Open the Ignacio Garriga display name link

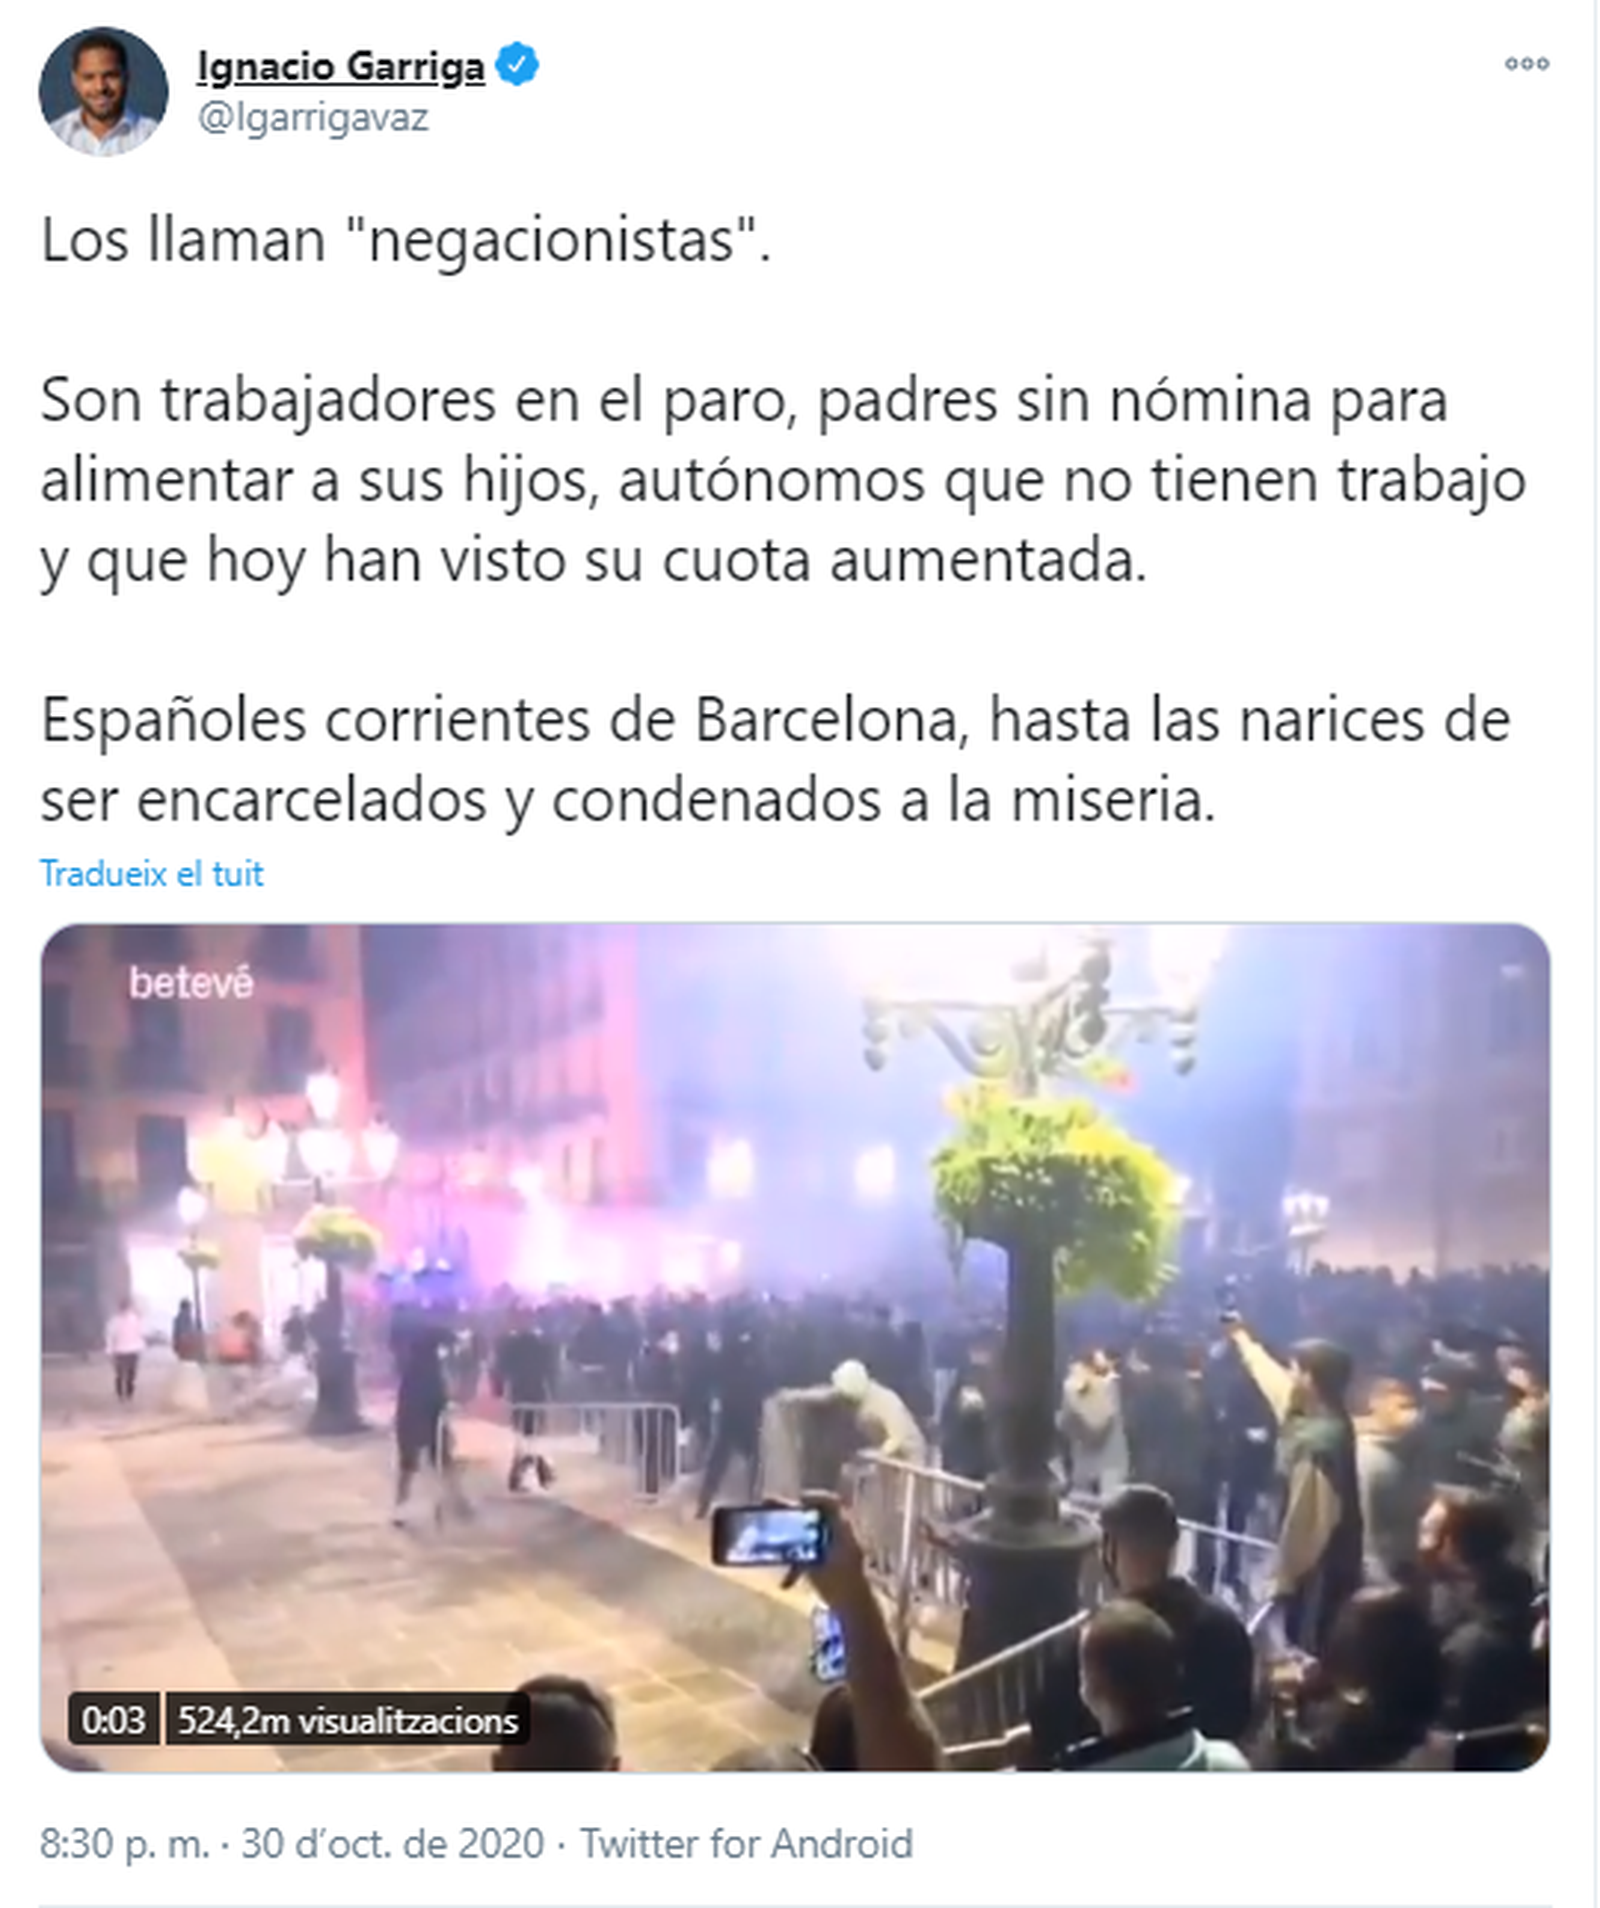[x=340, y=67]
